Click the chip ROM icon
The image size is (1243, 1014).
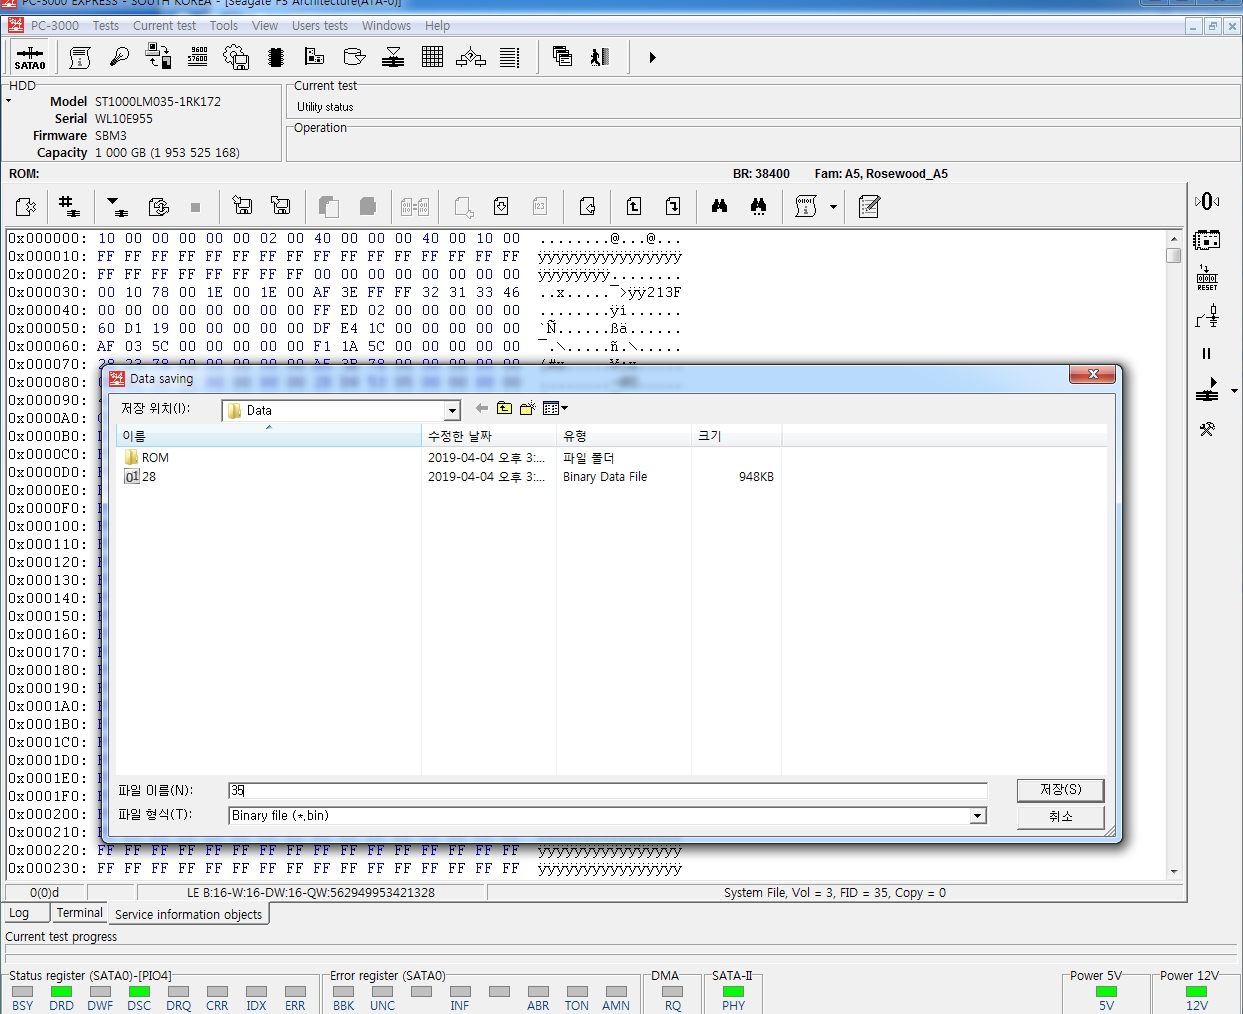(x=276, y=57)
